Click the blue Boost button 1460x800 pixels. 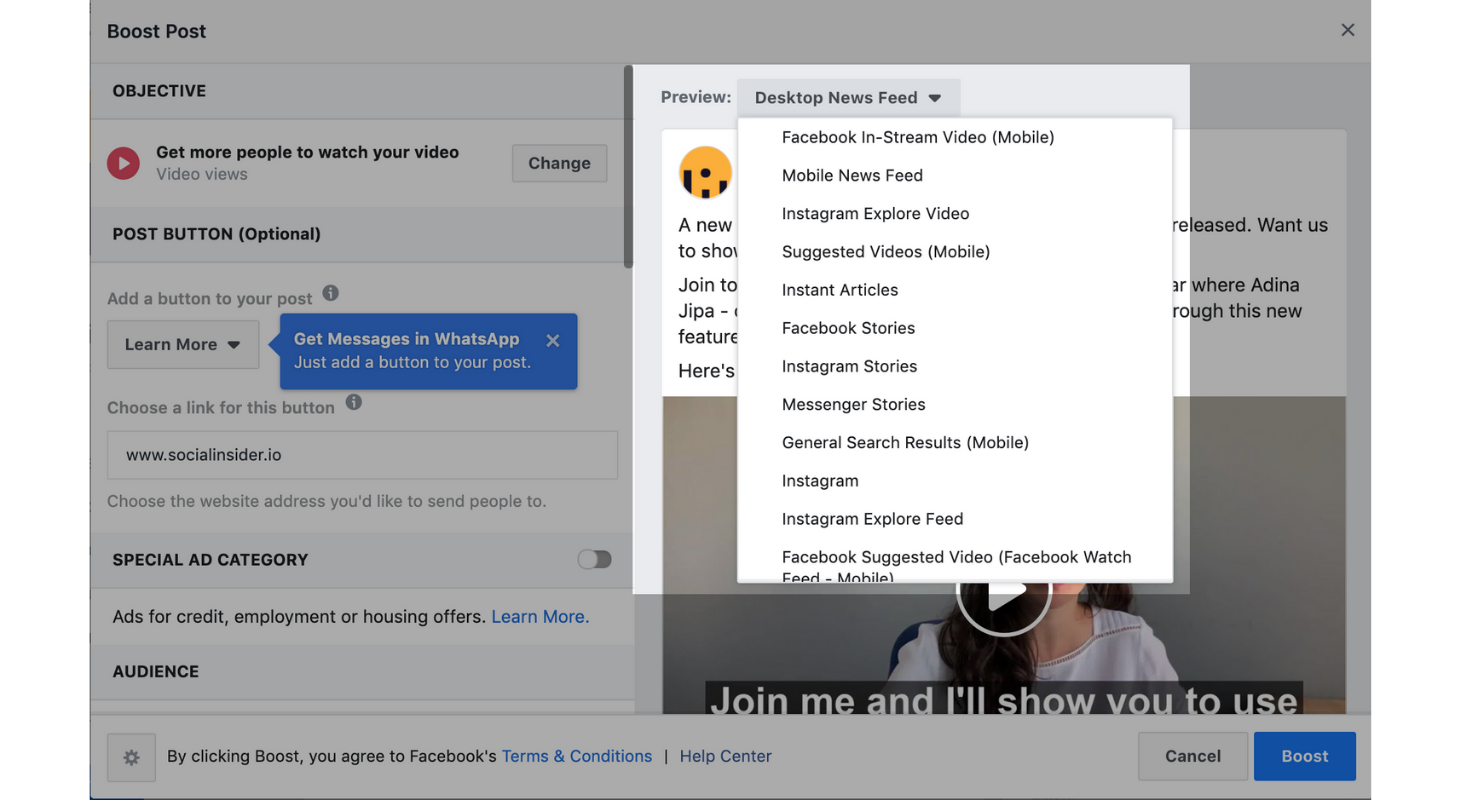coord(1305,756)
